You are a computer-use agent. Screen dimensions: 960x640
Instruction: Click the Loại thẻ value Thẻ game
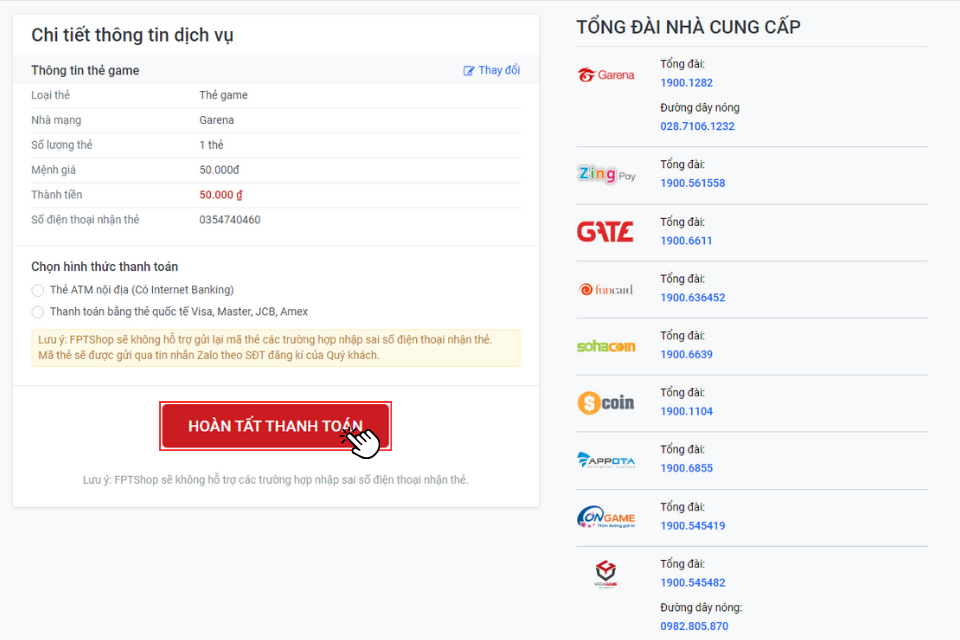[223, 95]
